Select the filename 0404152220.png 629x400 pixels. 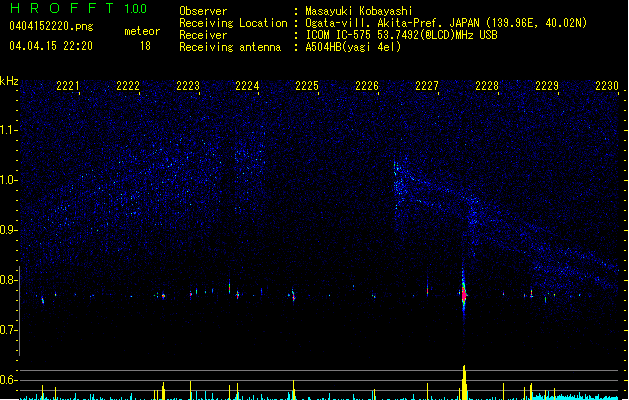[51, 26]
